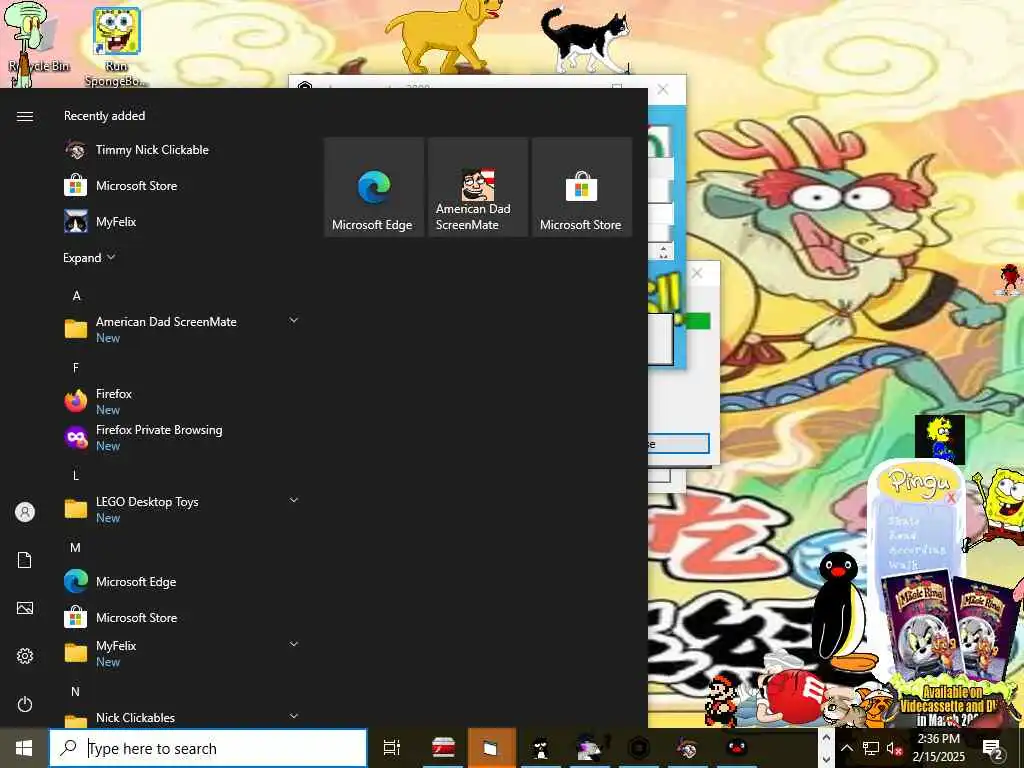Viewport: 1024px width, 768px height.
Task: Open the clock showing 2:36 PM
Action: tap(938, 748)
